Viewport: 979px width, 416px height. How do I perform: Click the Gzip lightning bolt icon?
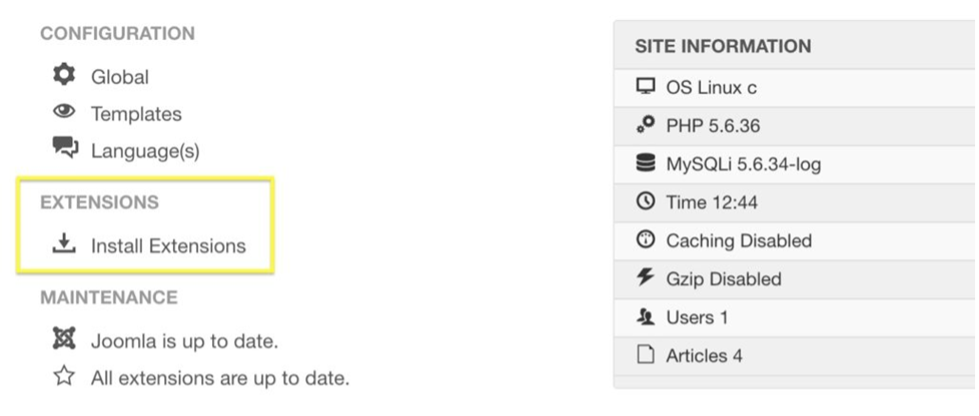coord(645,278)
